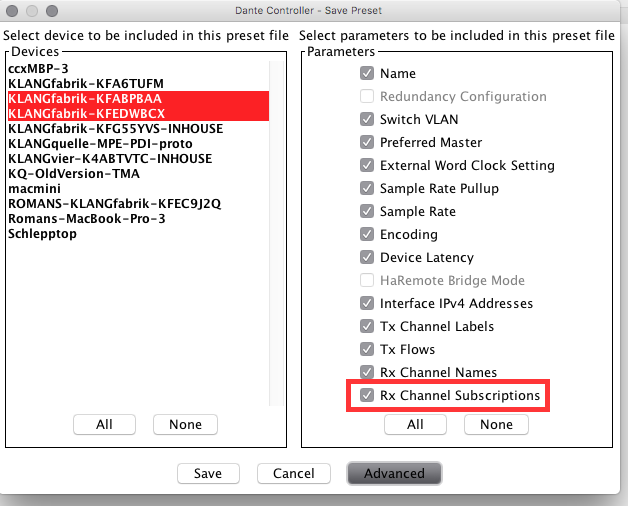Cancel the Save Preset dialog

coord(294,473)
